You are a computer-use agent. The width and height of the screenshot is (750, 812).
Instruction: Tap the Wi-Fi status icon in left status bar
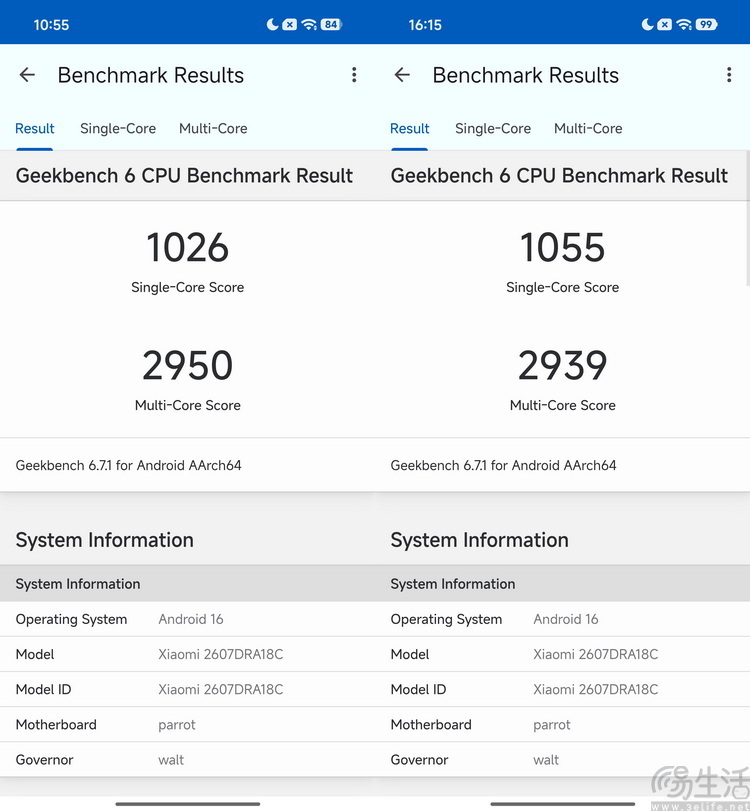(x=309, y=24)
